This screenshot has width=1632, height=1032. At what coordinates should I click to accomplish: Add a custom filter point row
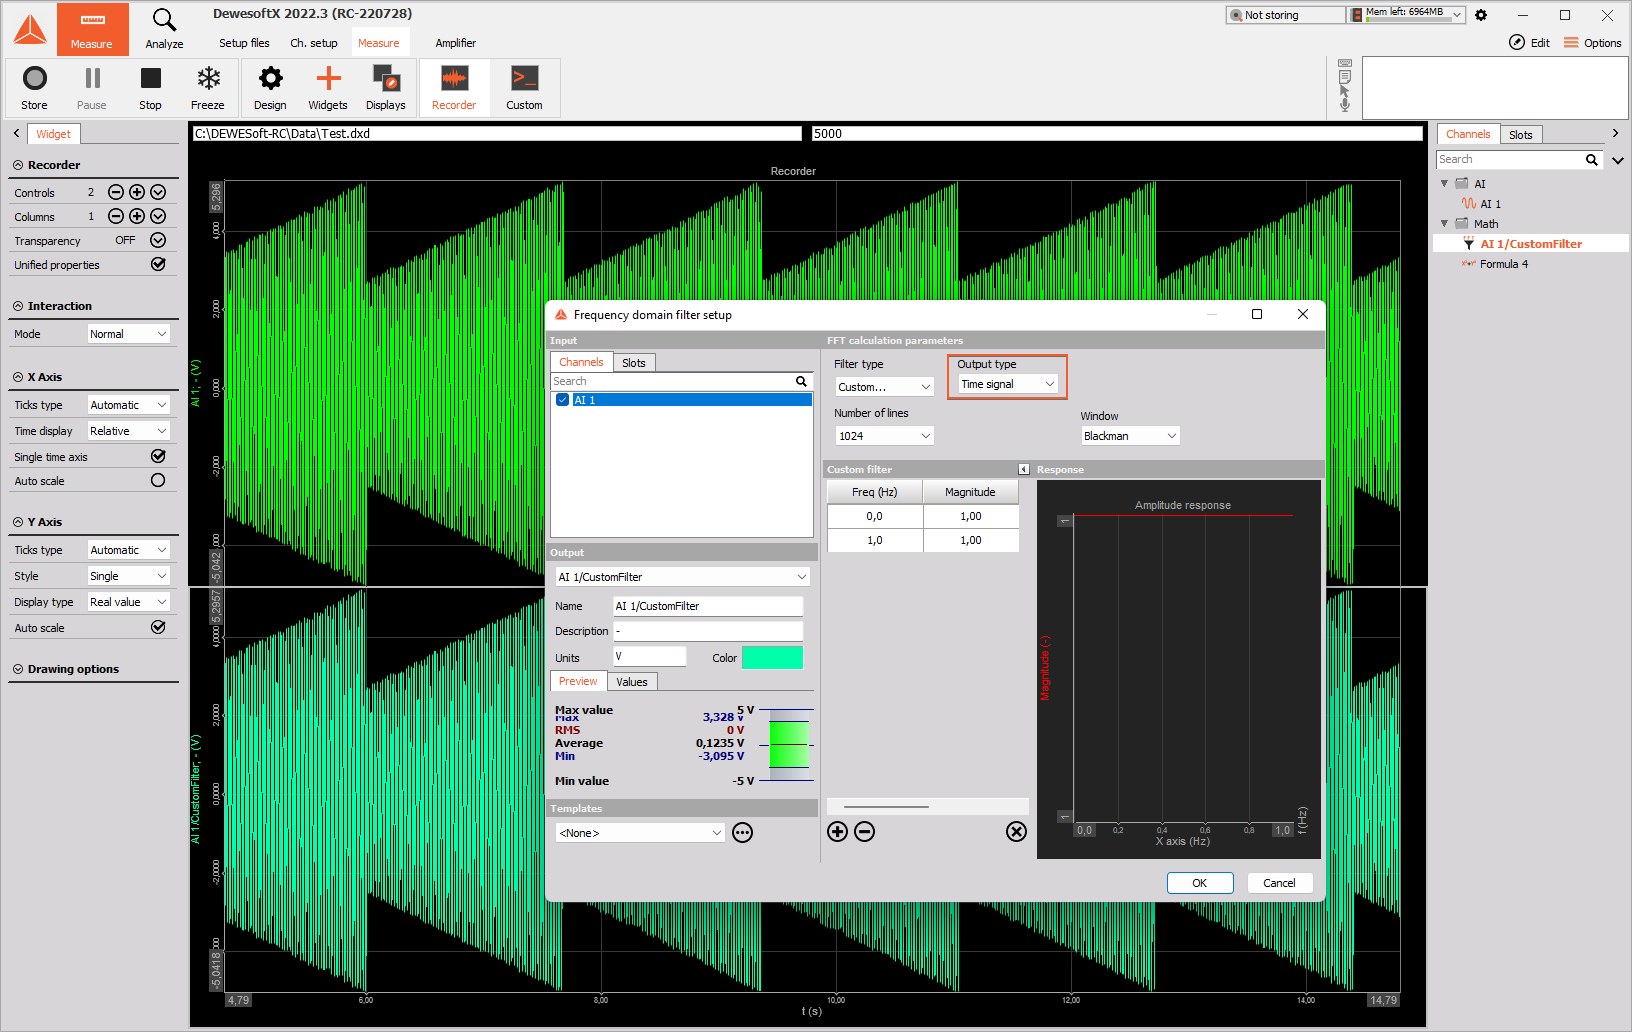point(838,832)
